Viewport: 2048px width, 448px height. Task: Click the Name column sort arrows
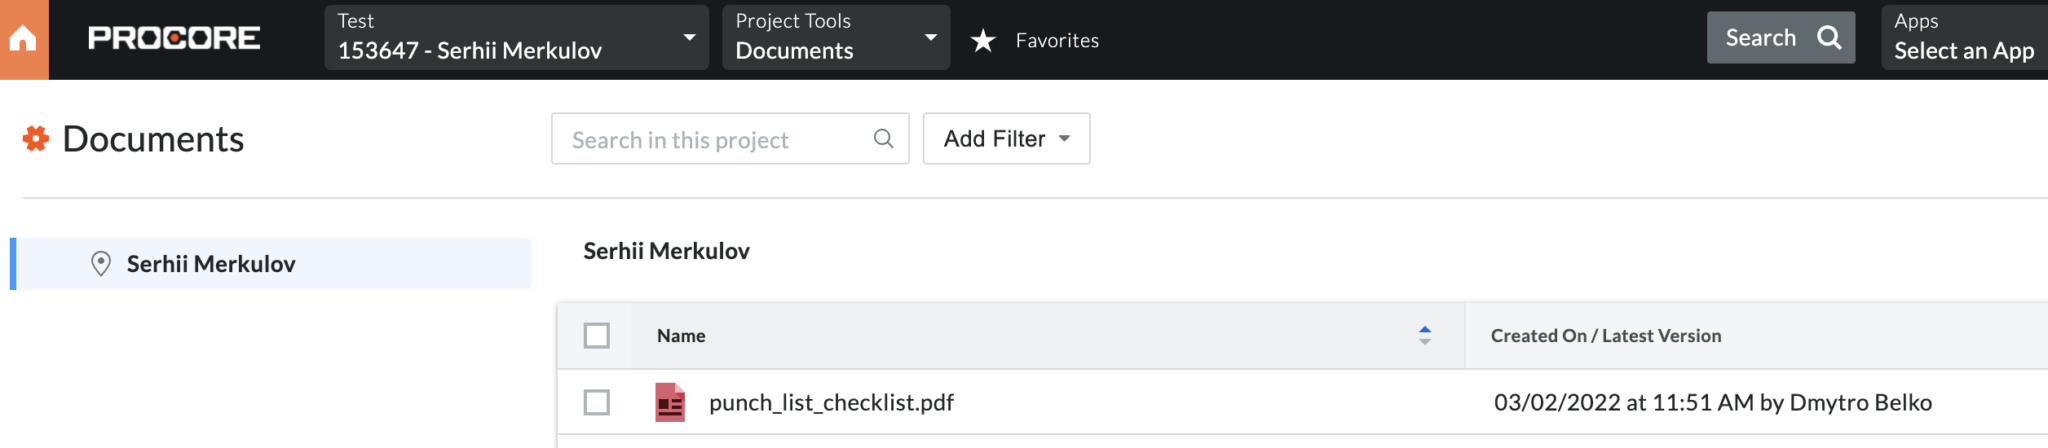(x=1424, y=336)
